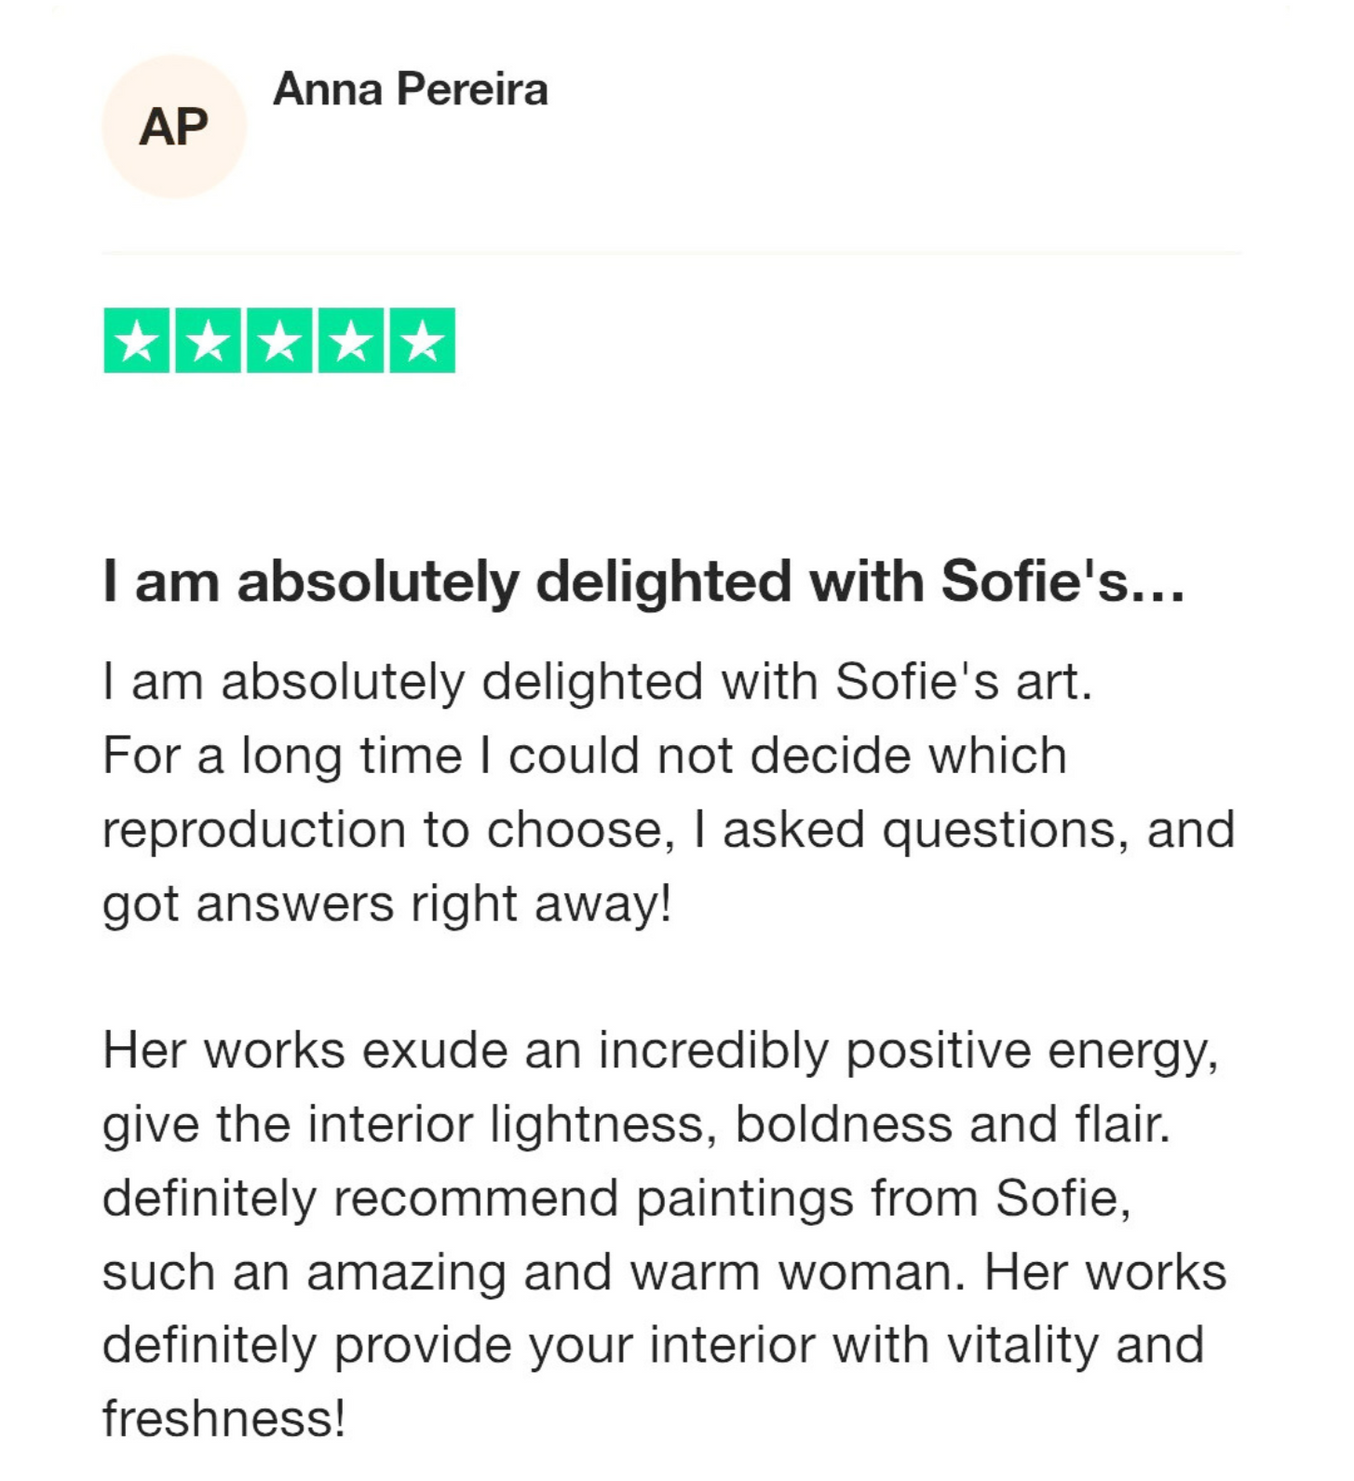Select the second green rating star
Screen dimensions: 1354x1481
(x=208, y=341)
